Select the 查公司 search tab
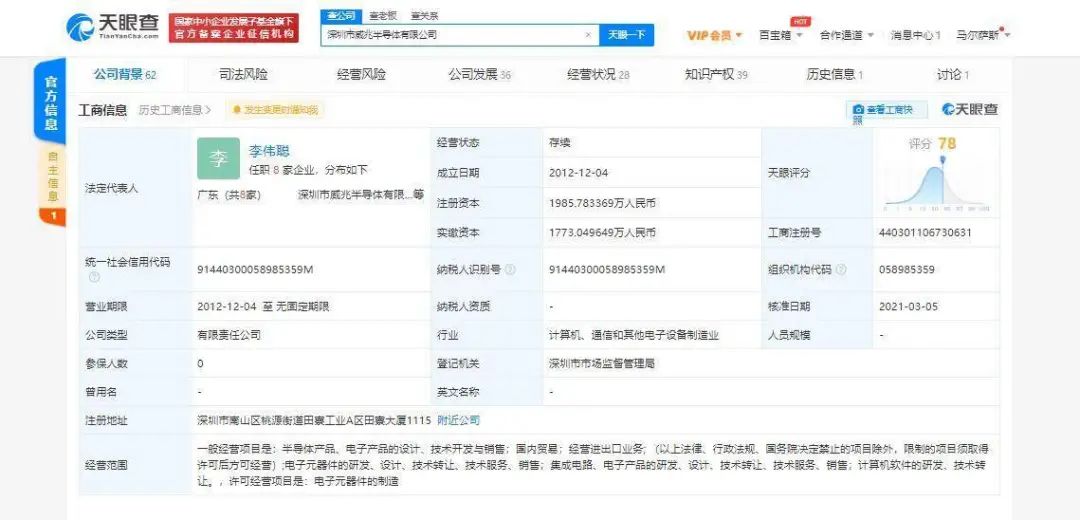 point(342,15)
